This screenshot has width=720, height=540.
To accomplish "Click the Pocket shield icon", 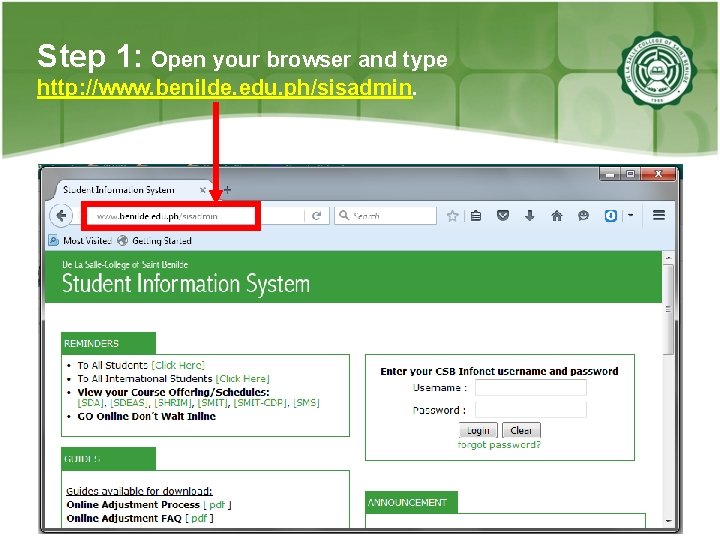I will pos(503,215).
